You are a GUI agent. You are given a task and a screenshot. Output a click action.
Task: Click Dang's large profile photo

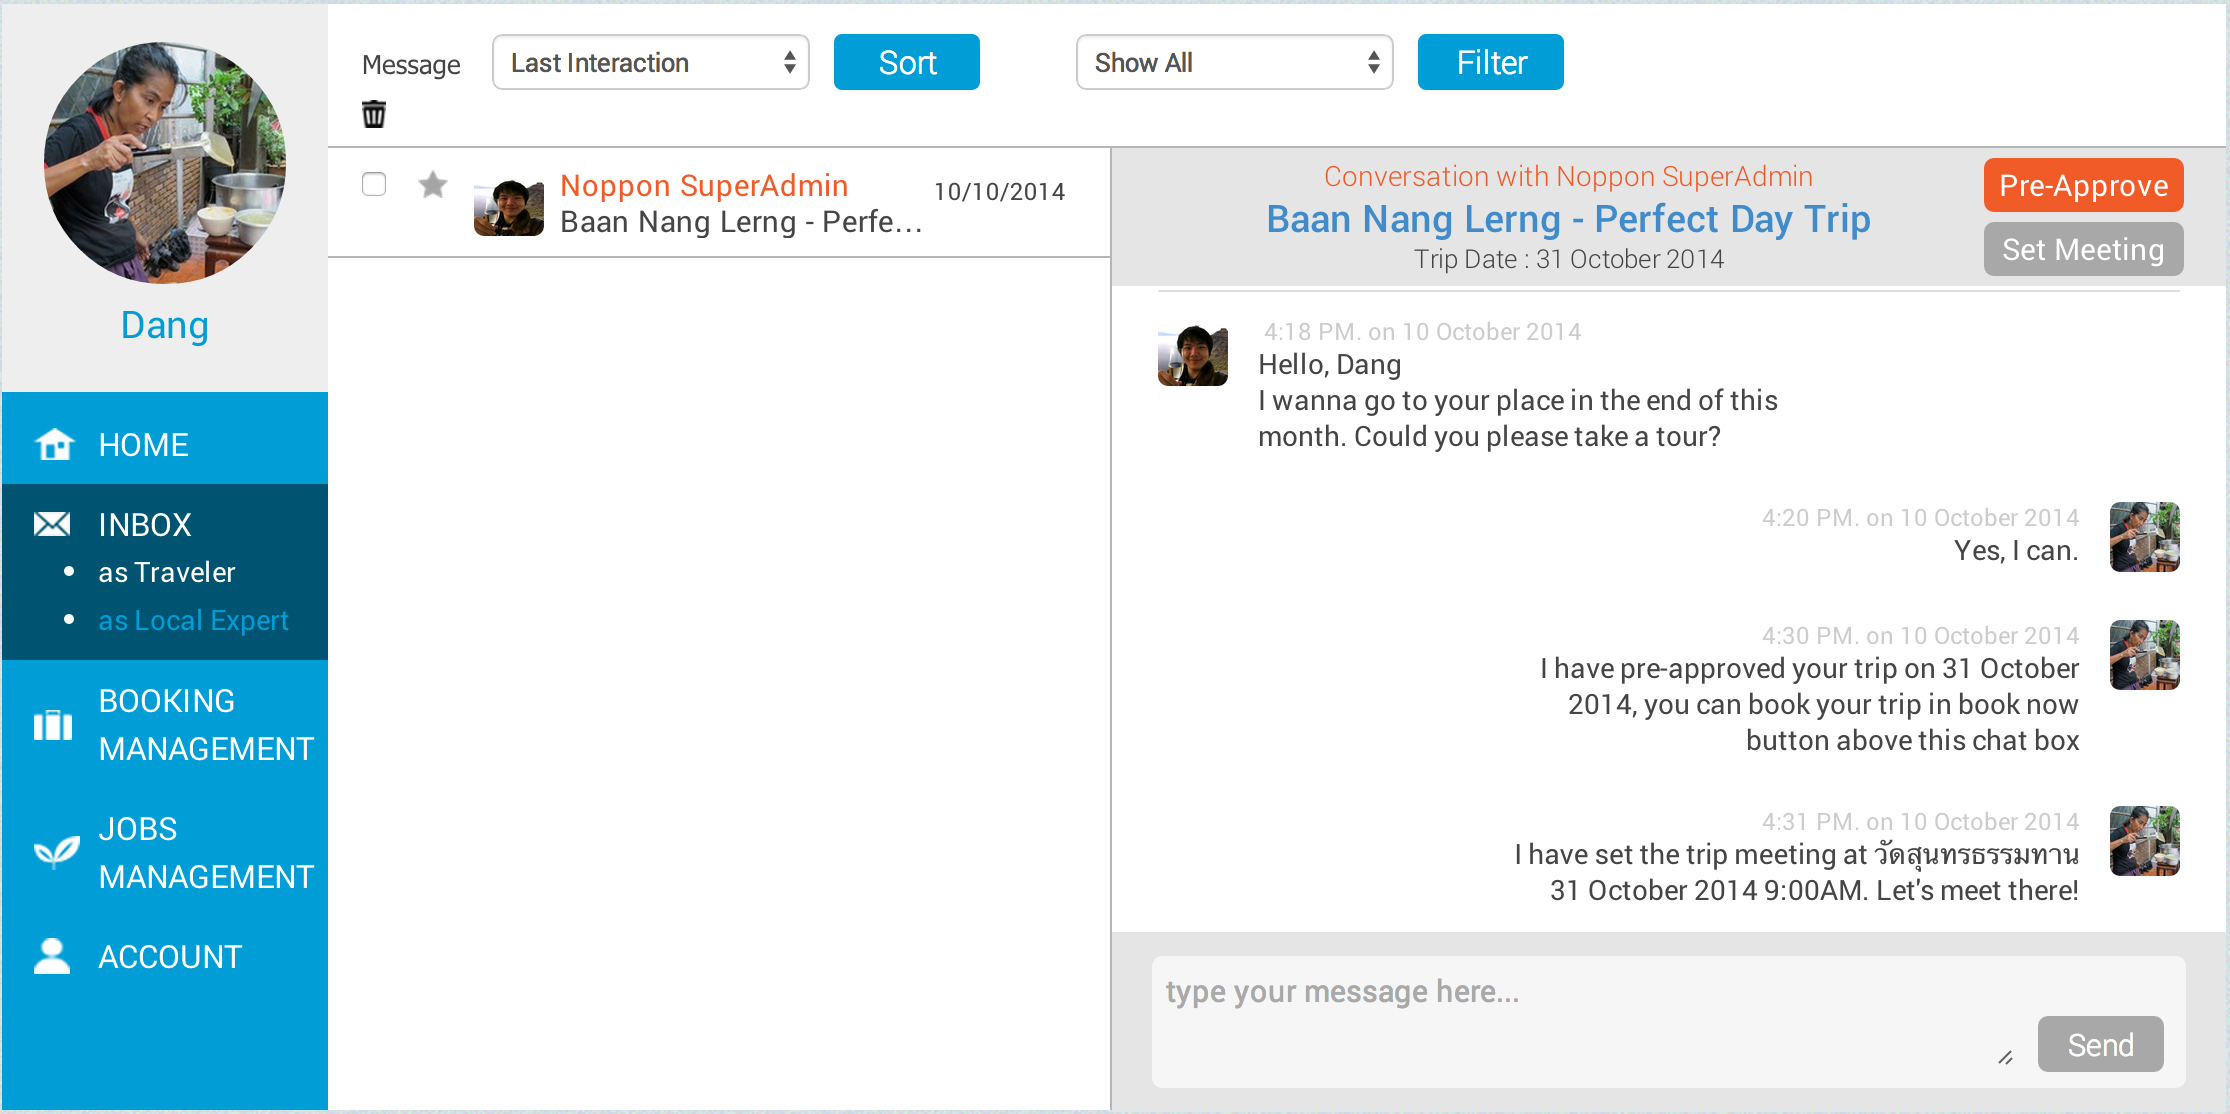click(165, 162)
